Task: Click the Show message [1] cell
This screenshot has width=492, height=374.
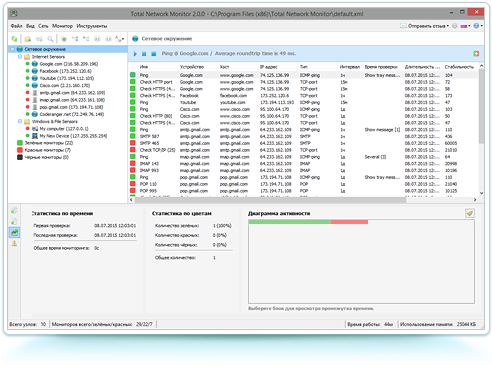Action: [382, 130]
